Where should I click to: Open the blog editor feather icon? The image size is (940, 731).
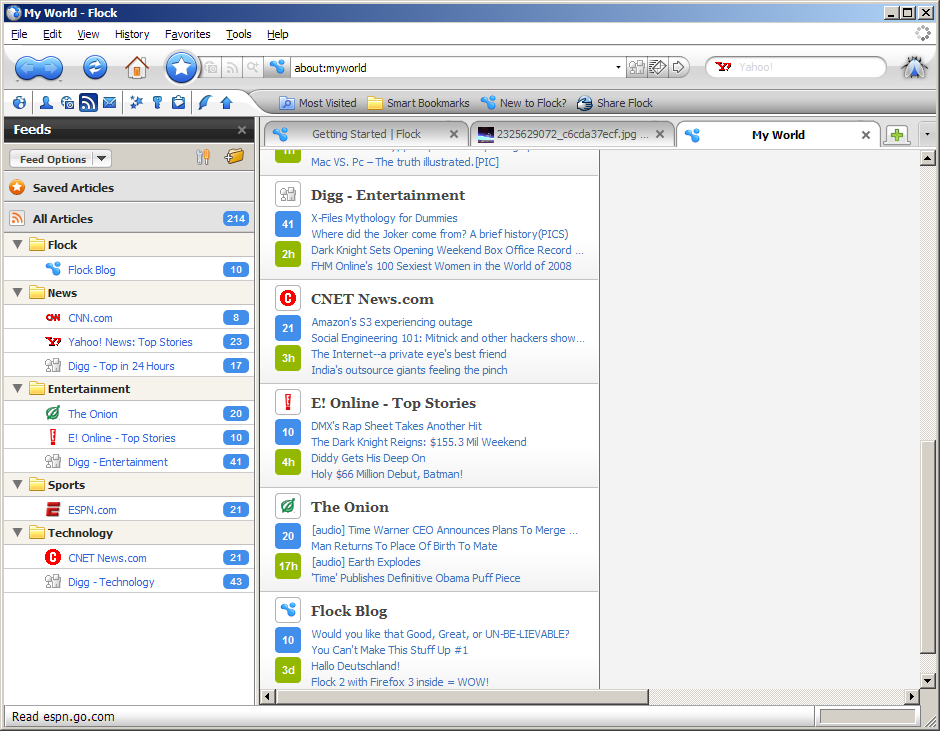click(204, 103)
